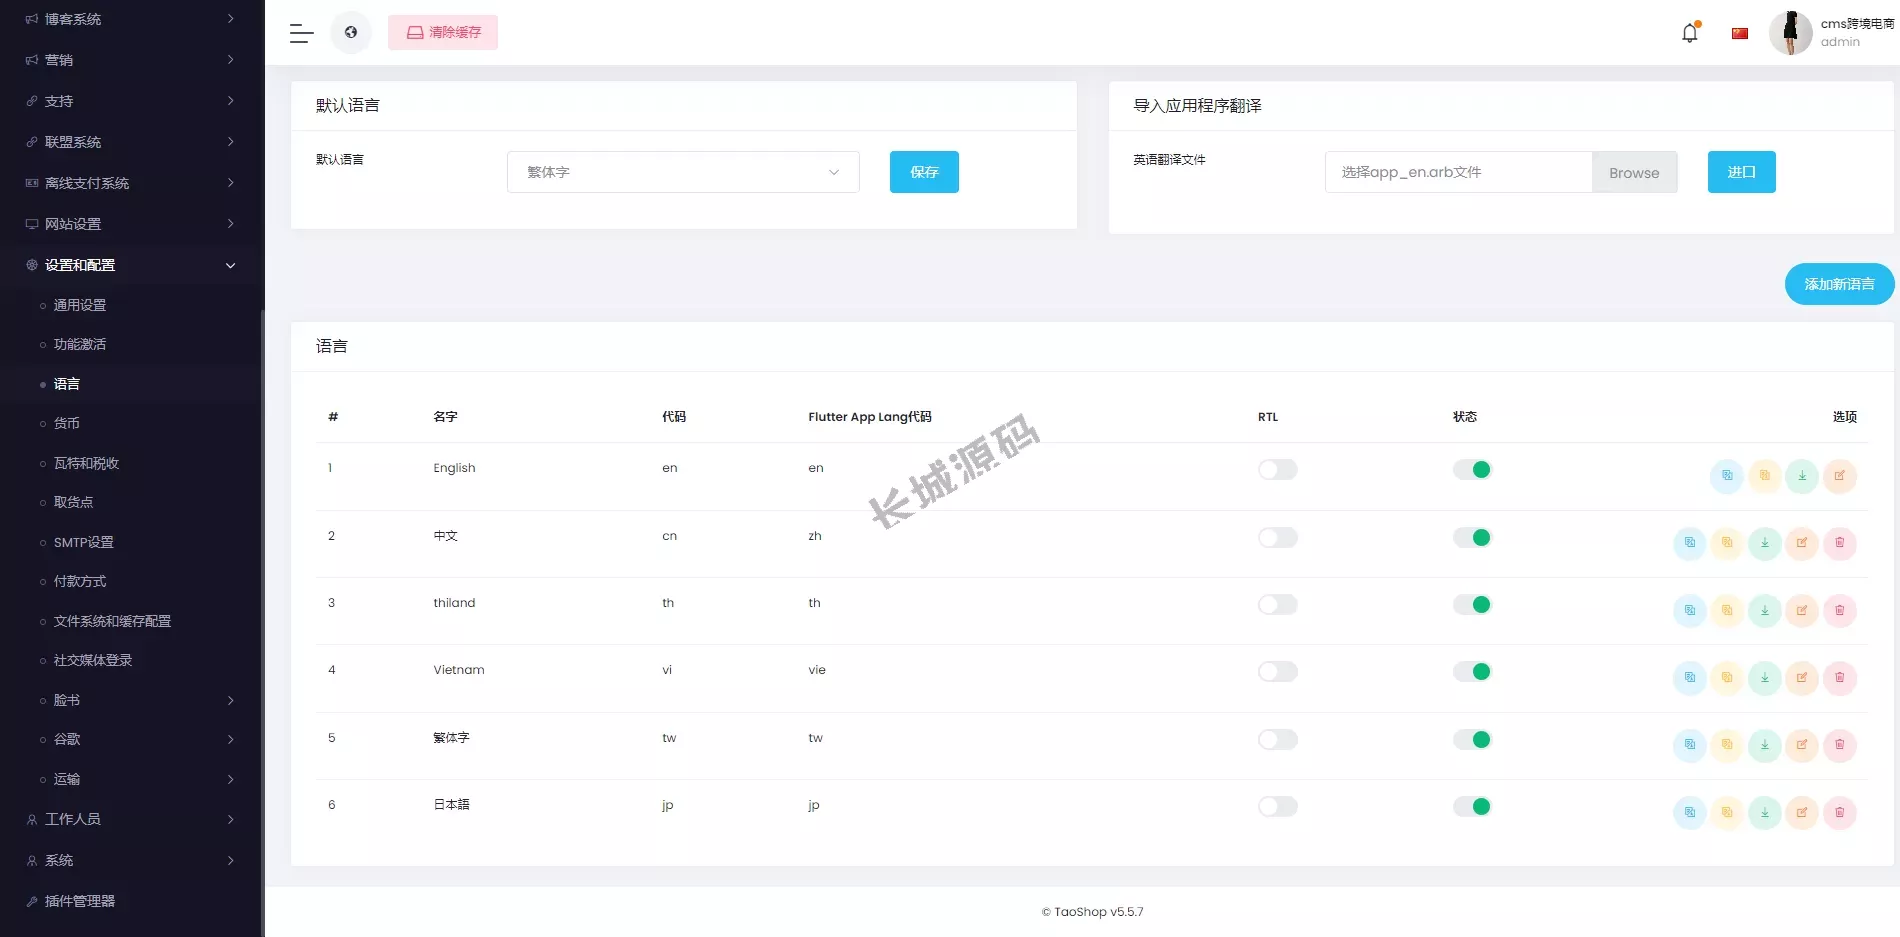This screenshot has width=1900, height=937.
Task: Click the globe browse website icon
Action: 351,33
